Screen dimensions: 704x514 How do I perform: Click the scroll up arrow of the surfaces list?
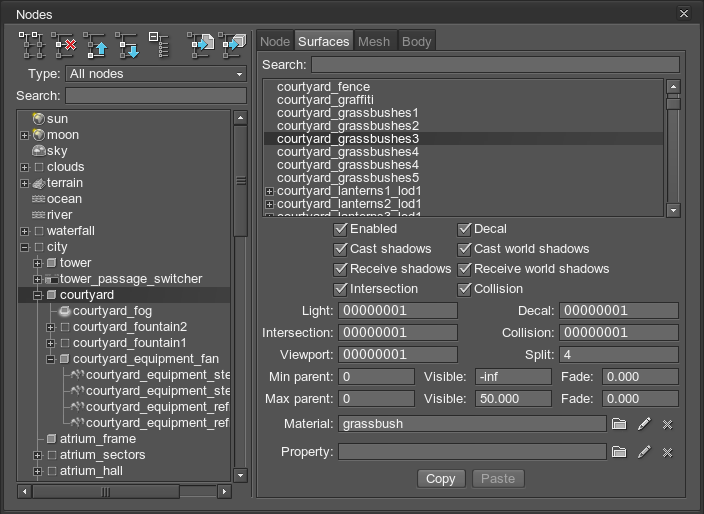coord(673,86)
